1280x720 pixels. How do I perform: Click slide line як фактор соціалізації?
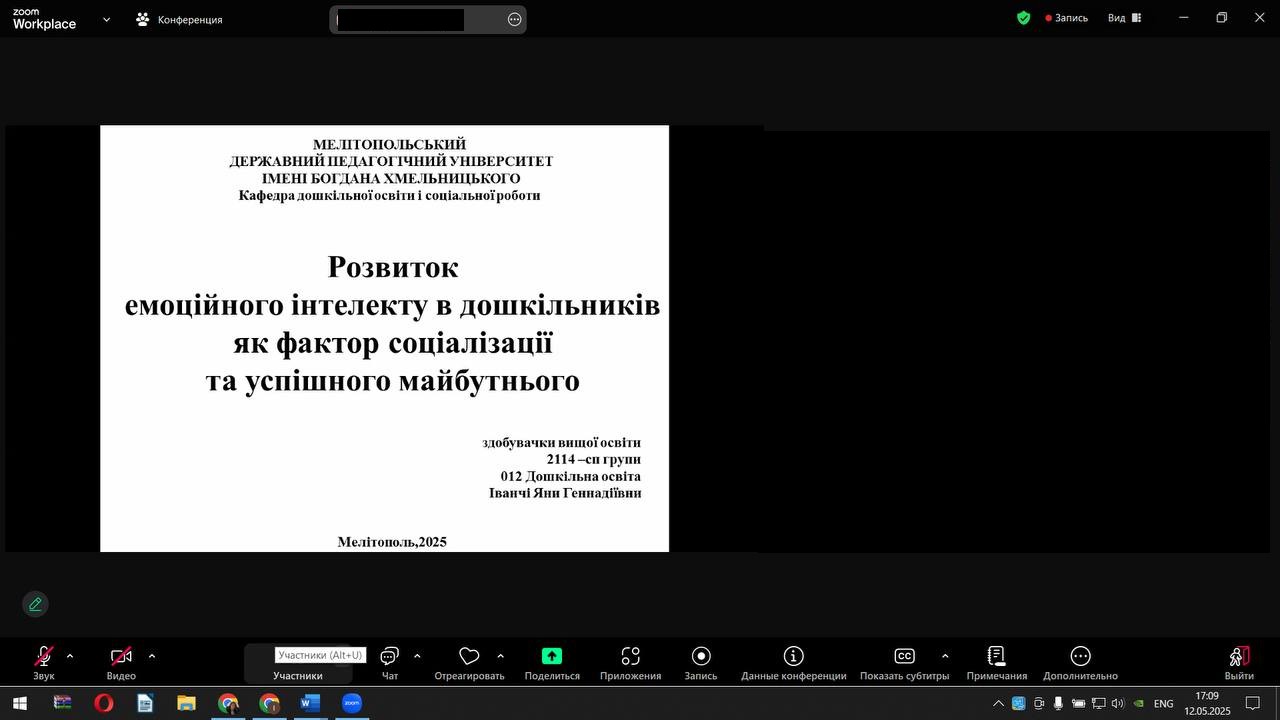(393, 343)
